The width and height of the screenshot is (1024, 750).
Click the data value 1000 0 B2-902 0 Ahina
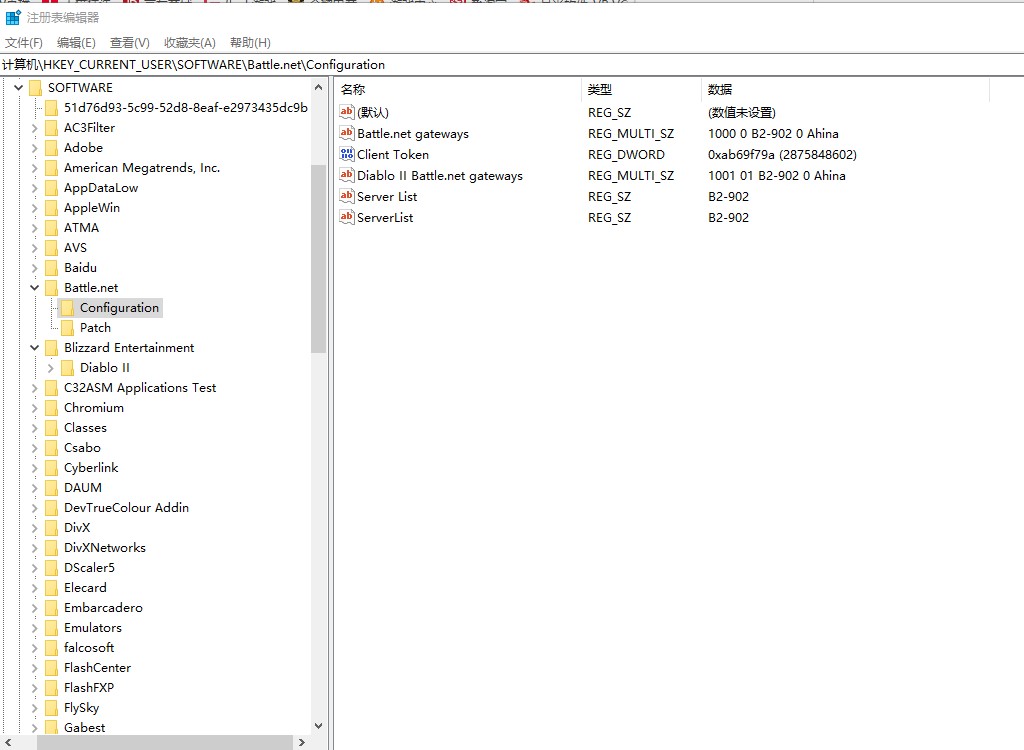(773, 134)
